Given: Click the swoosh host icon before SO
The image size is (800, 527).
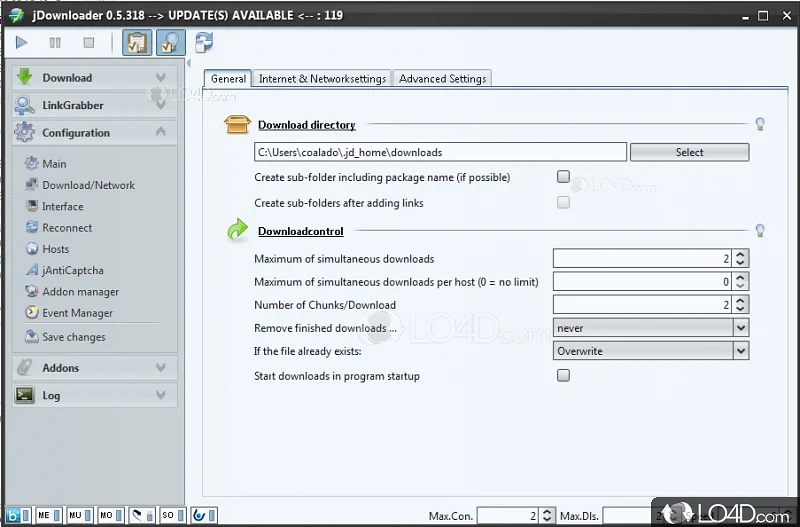Looking at the screenshot, I should 142,515.
